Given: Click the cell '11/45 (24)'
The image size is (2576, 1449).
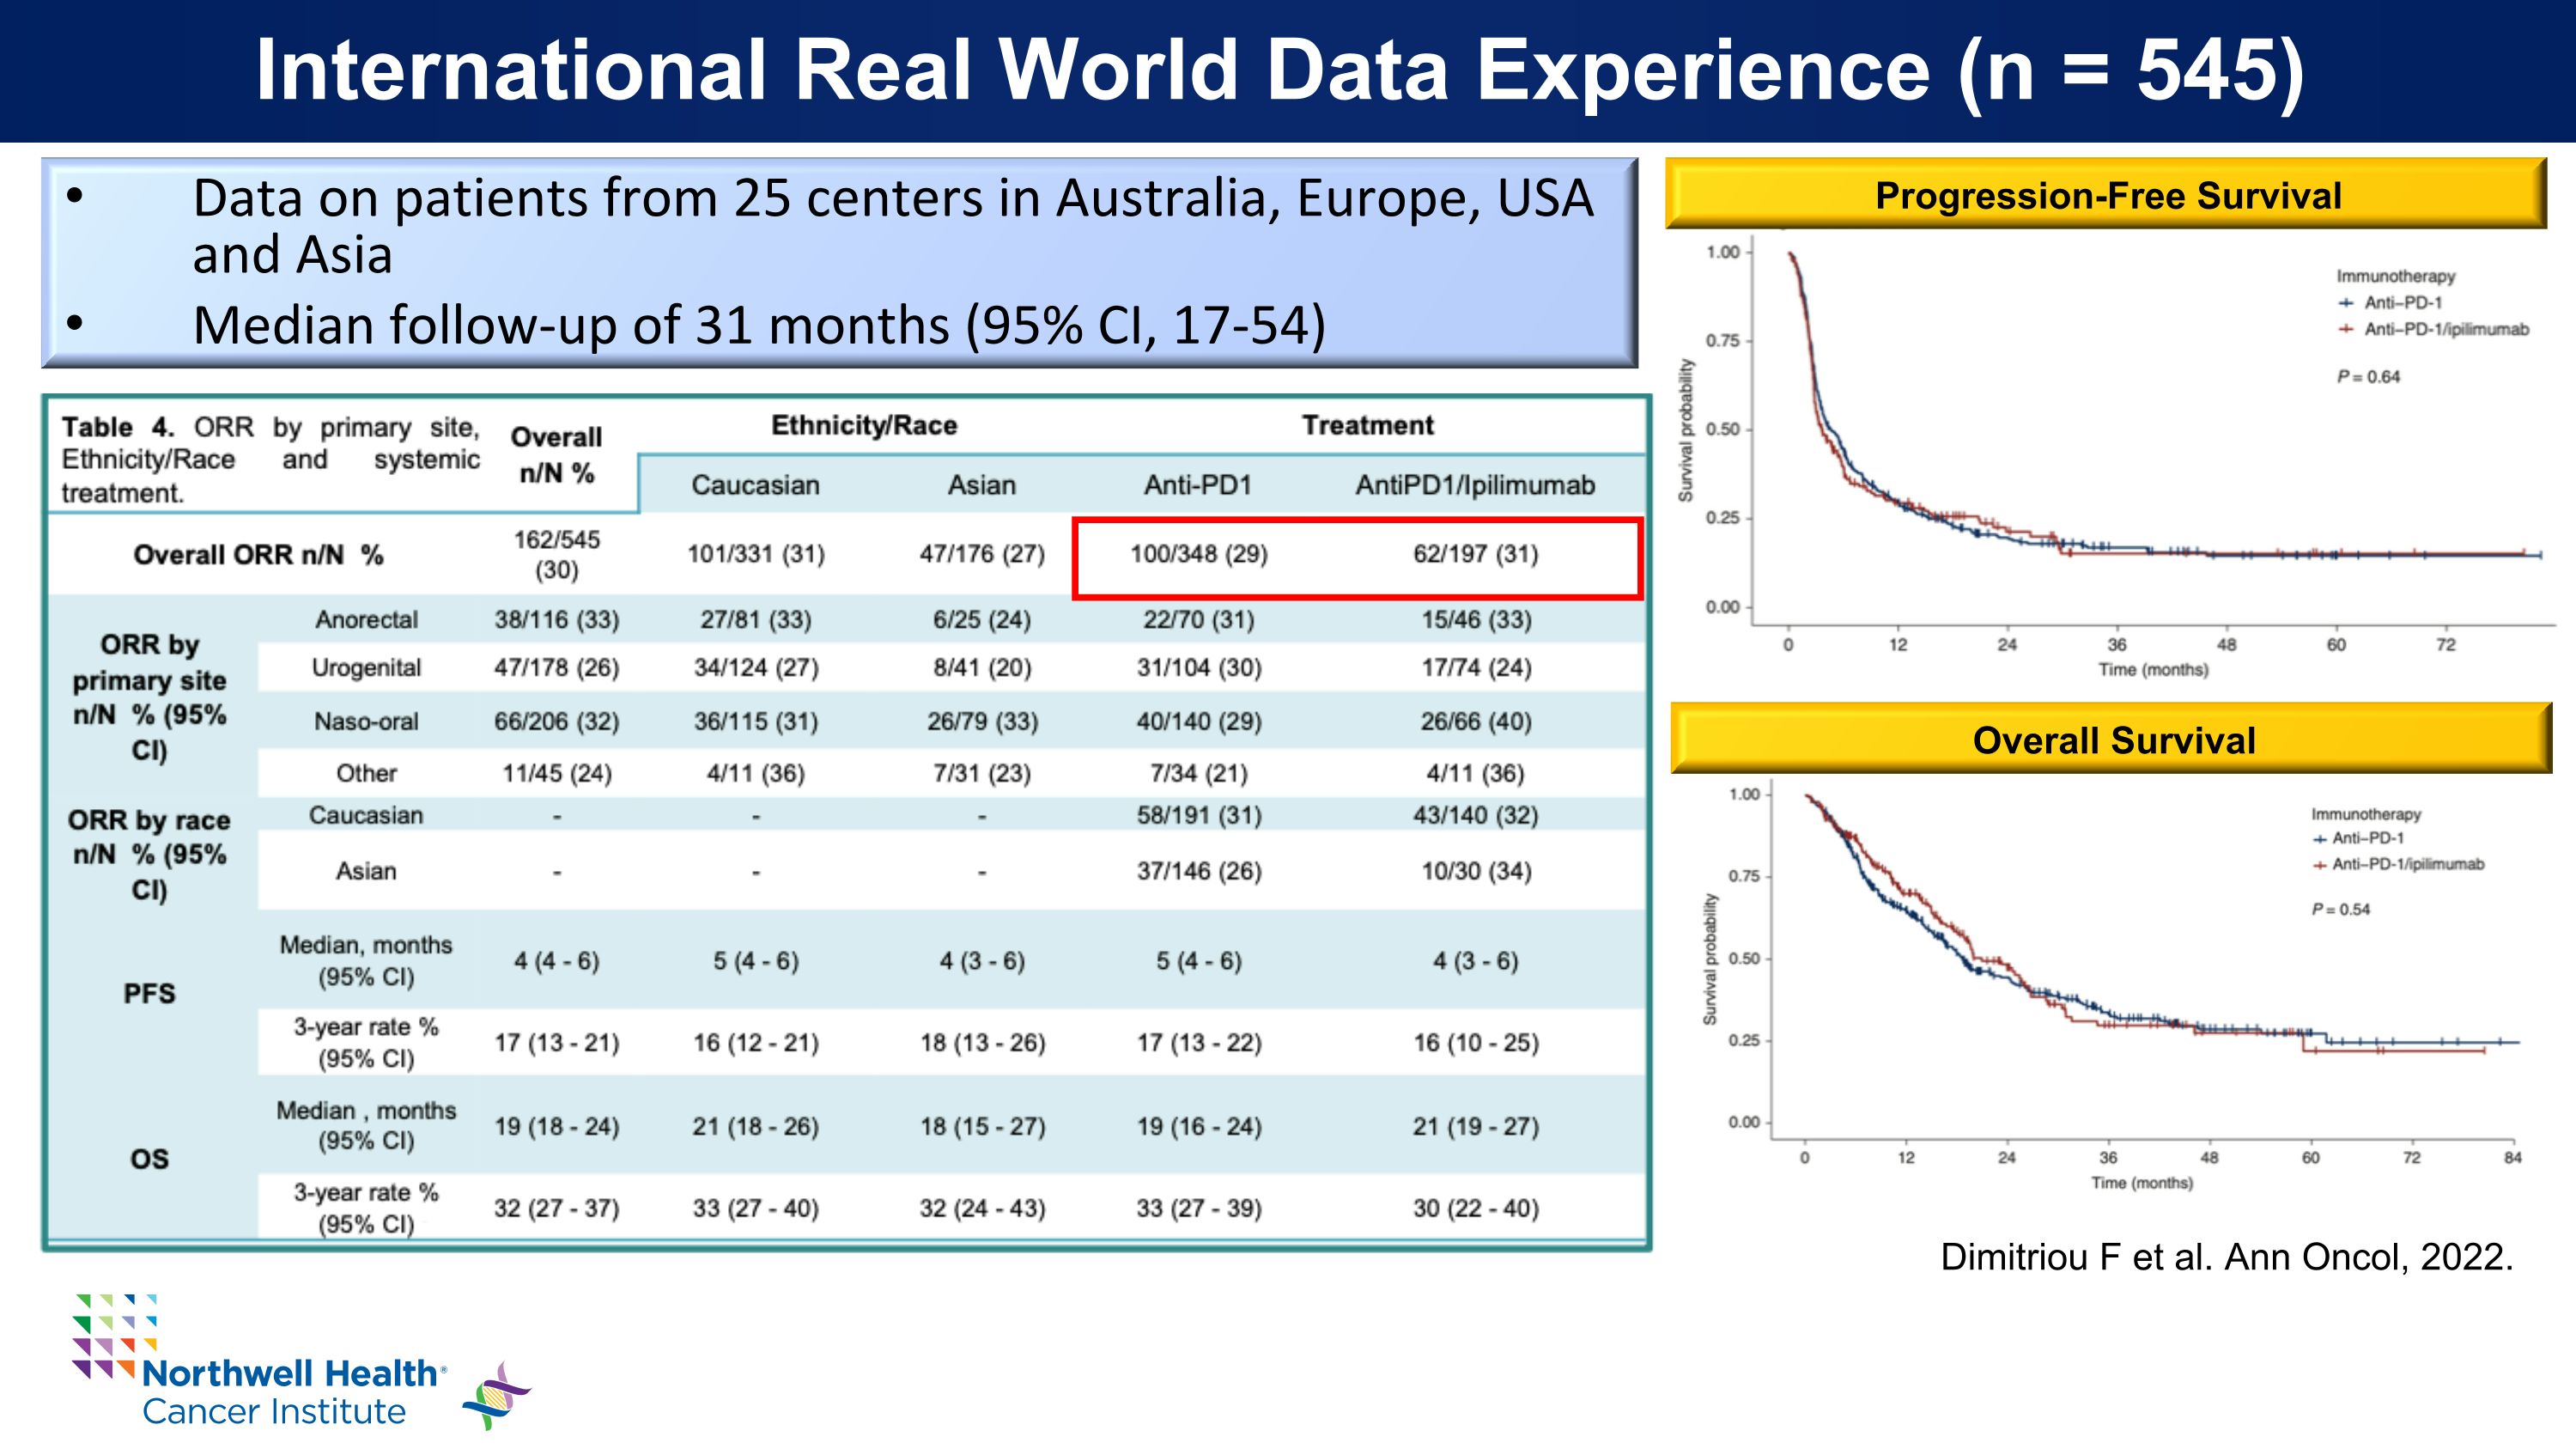Looking at the screenshot, I should pyautogui.click(x=556, y=773).
